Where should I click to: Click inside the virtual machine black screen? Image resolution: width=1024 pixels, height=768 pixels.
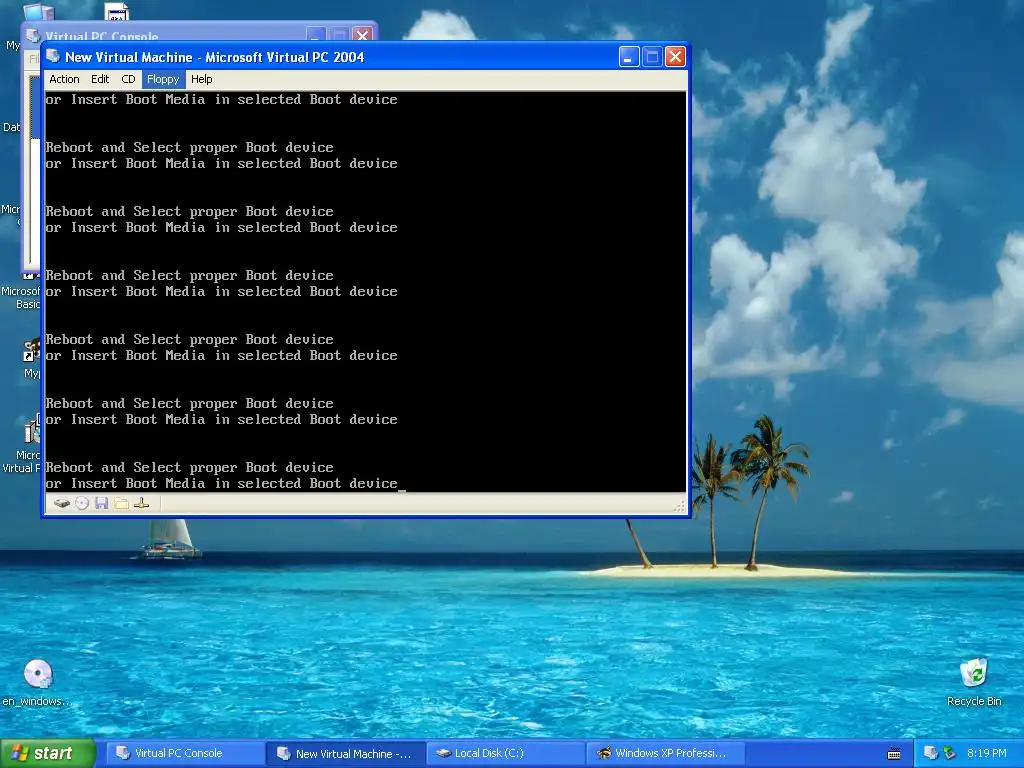coord(365,291)
